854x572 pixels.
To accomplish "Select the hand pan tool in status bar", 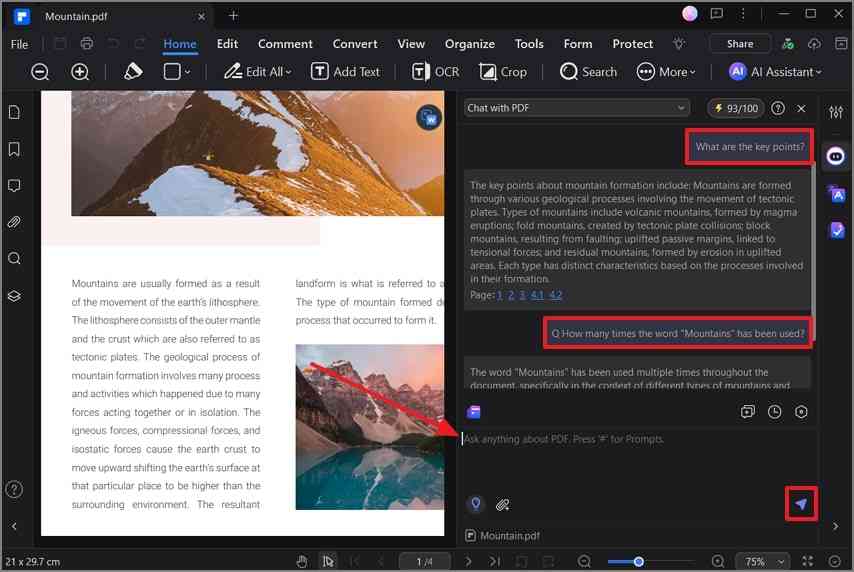I will tap(302, 561).
